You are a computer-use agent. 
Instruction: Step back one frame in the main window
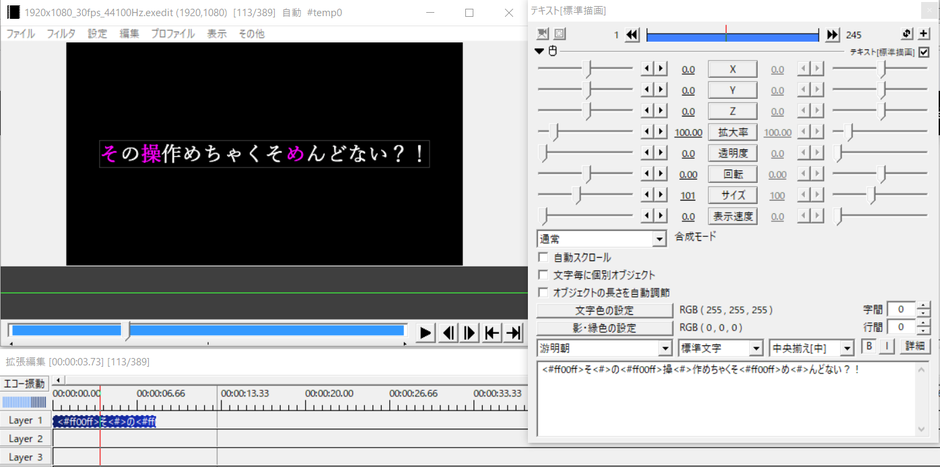[447, 332]
